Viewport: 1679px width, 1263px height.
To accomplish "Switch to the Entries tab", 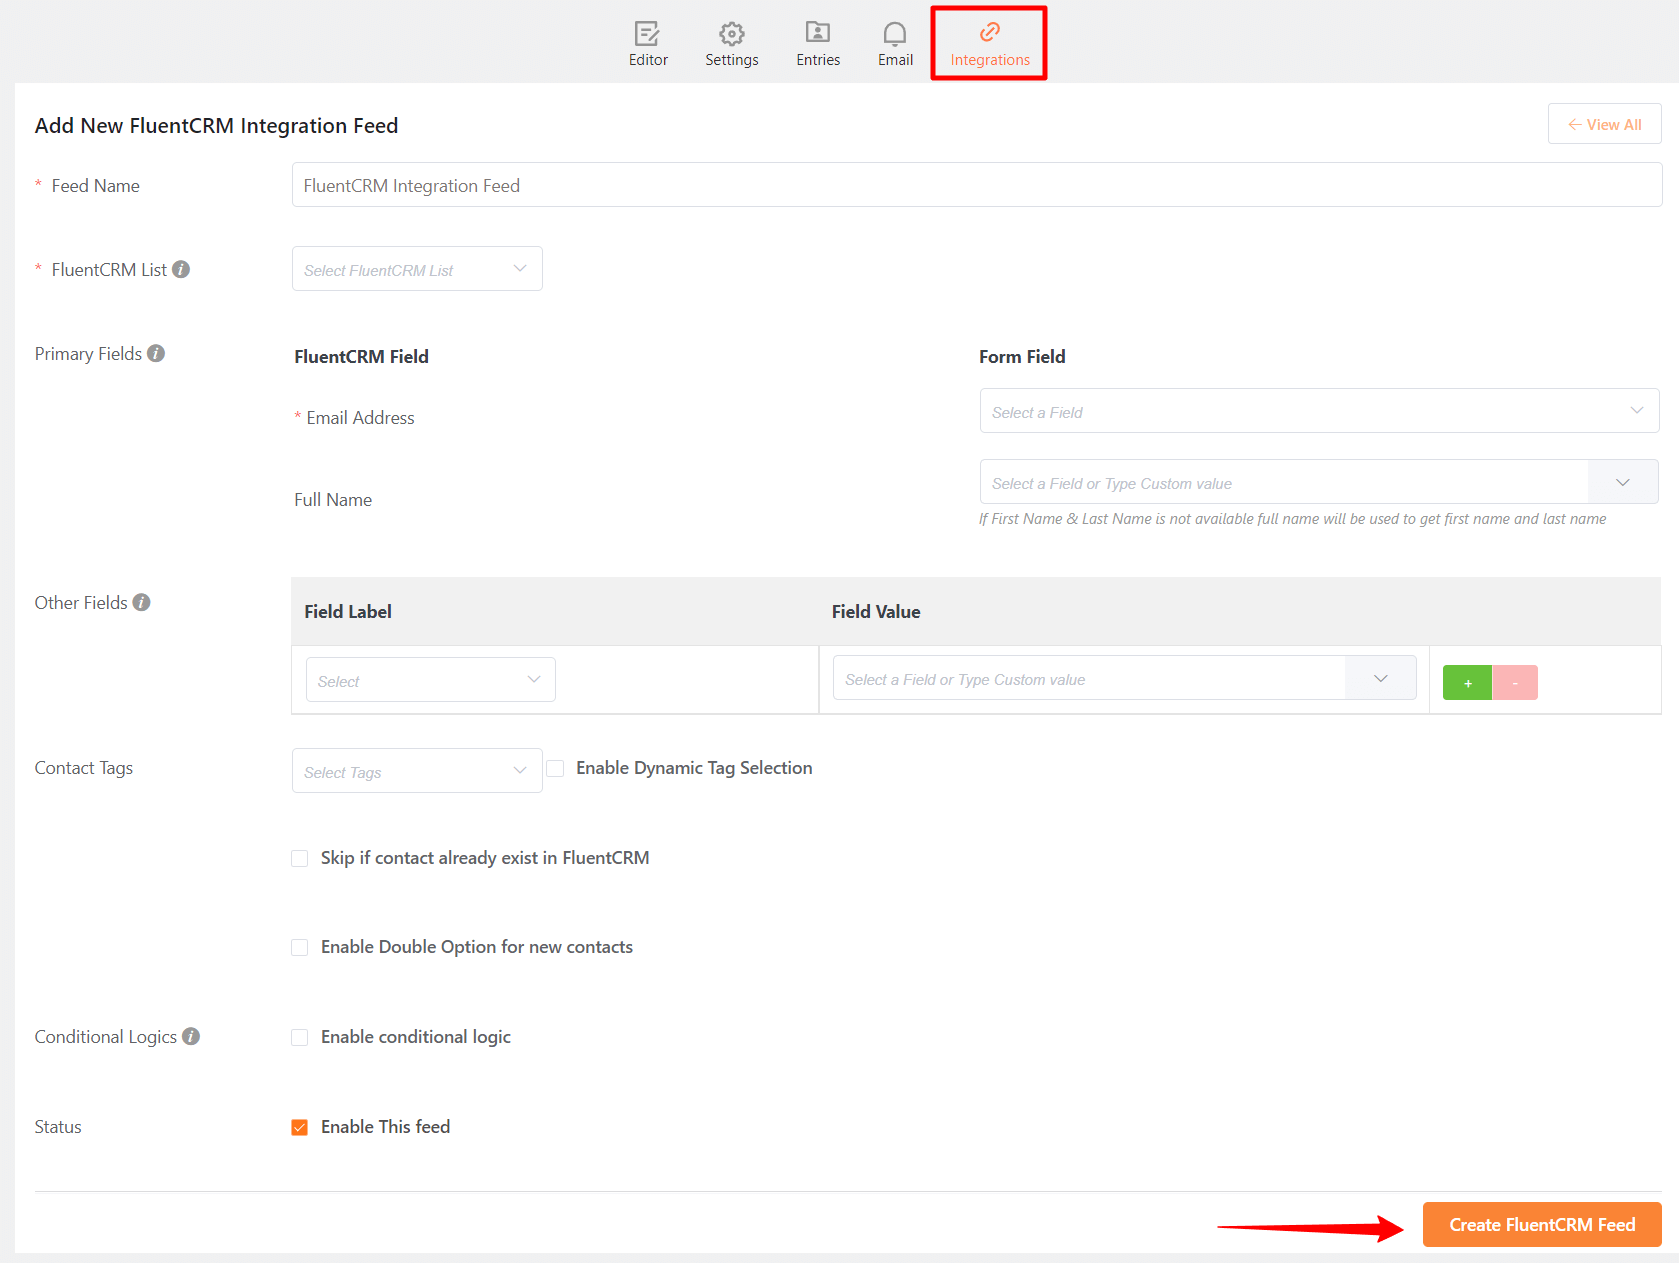I will pyautogui.click(x=818, y=45).
